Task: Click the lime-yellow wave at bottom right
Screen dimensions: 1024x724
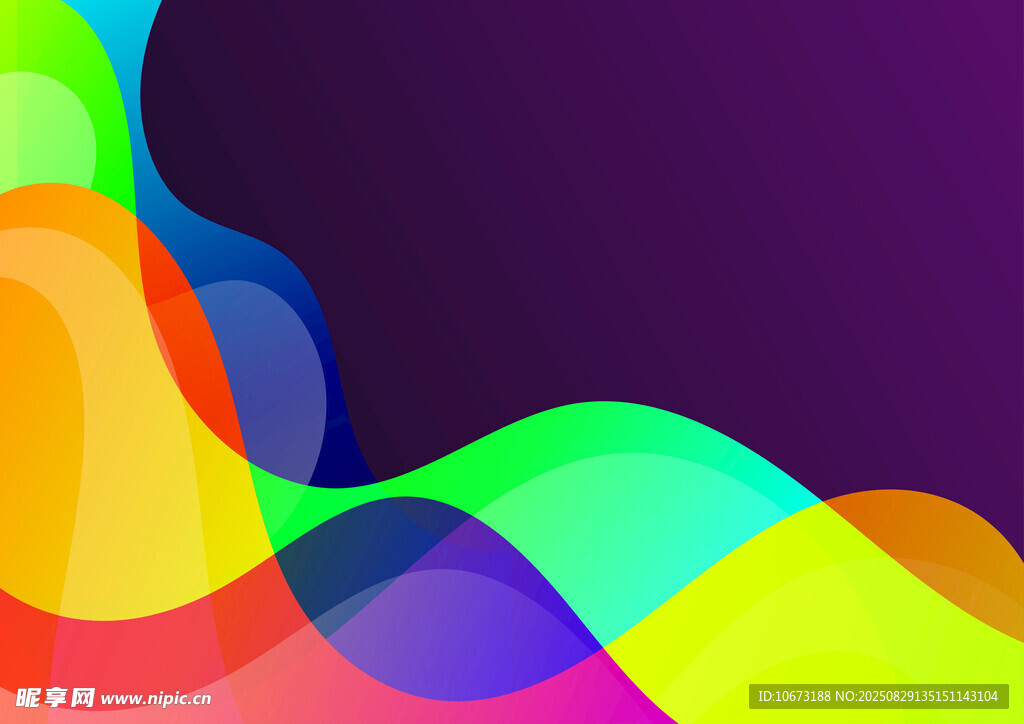Action: [x=800, y=620]
